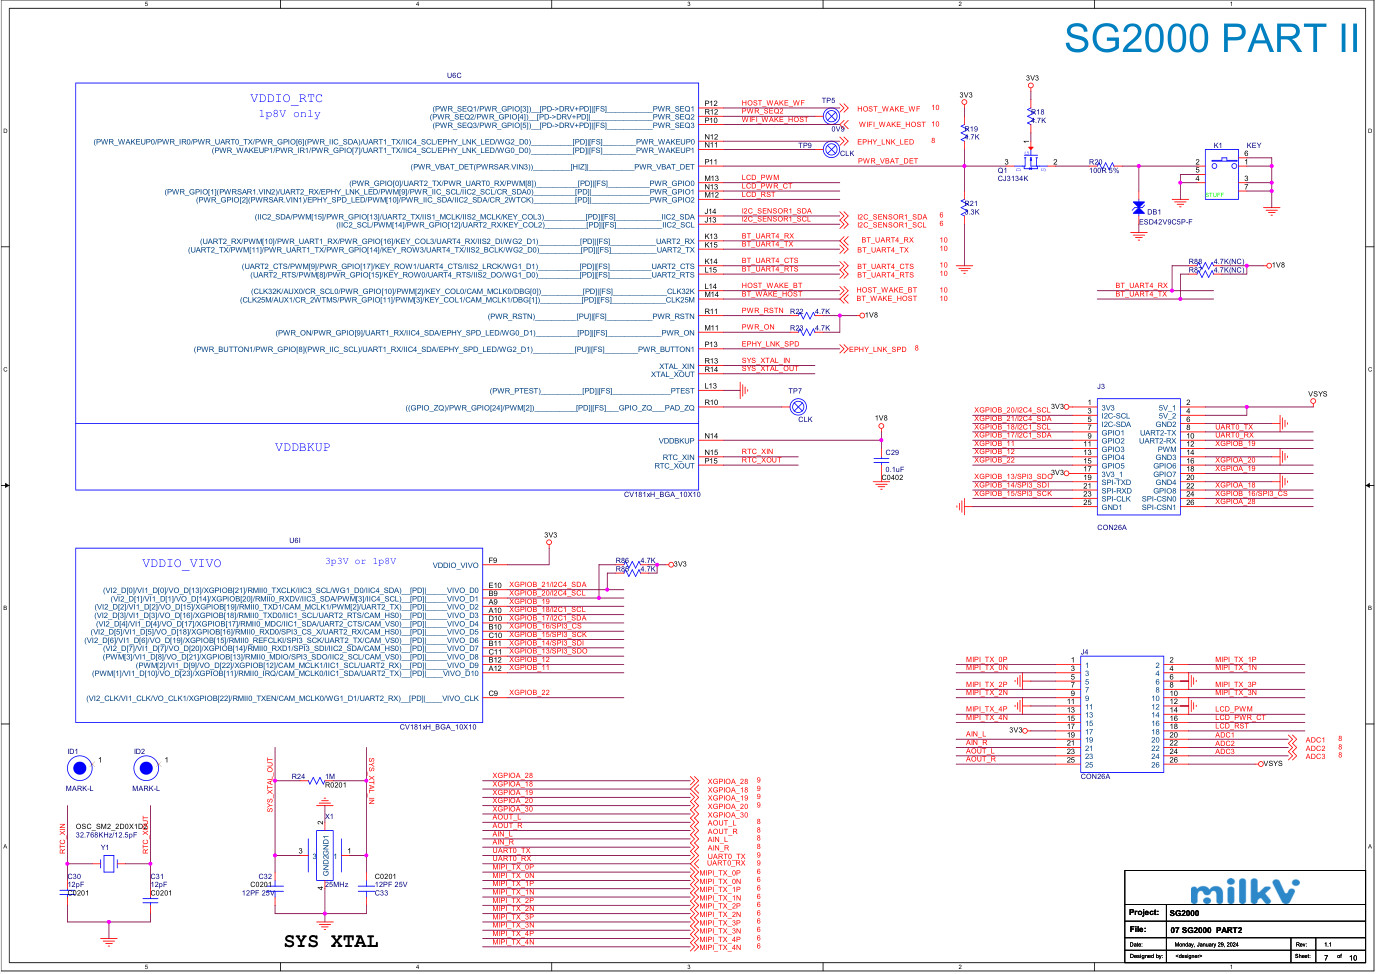Viewport: 1377px width, 974px height.
Task: Click the "SG2000 PART II" page title
Action: [1211, 39]
